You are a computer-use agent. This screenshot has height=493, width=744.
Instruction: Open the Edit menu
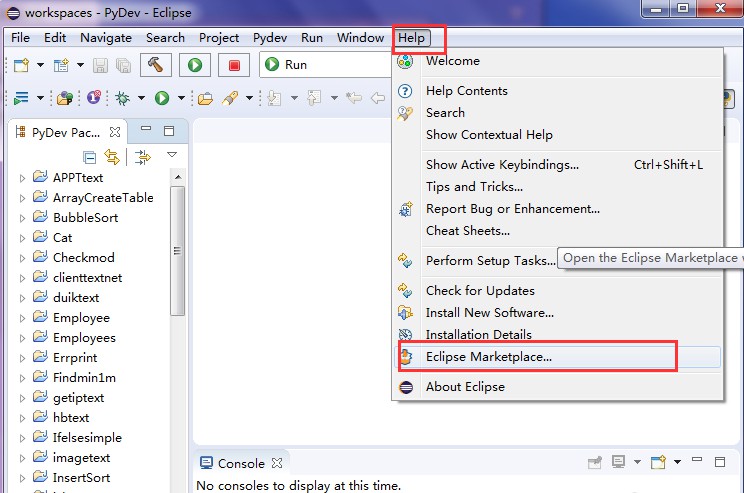[55, 37]
